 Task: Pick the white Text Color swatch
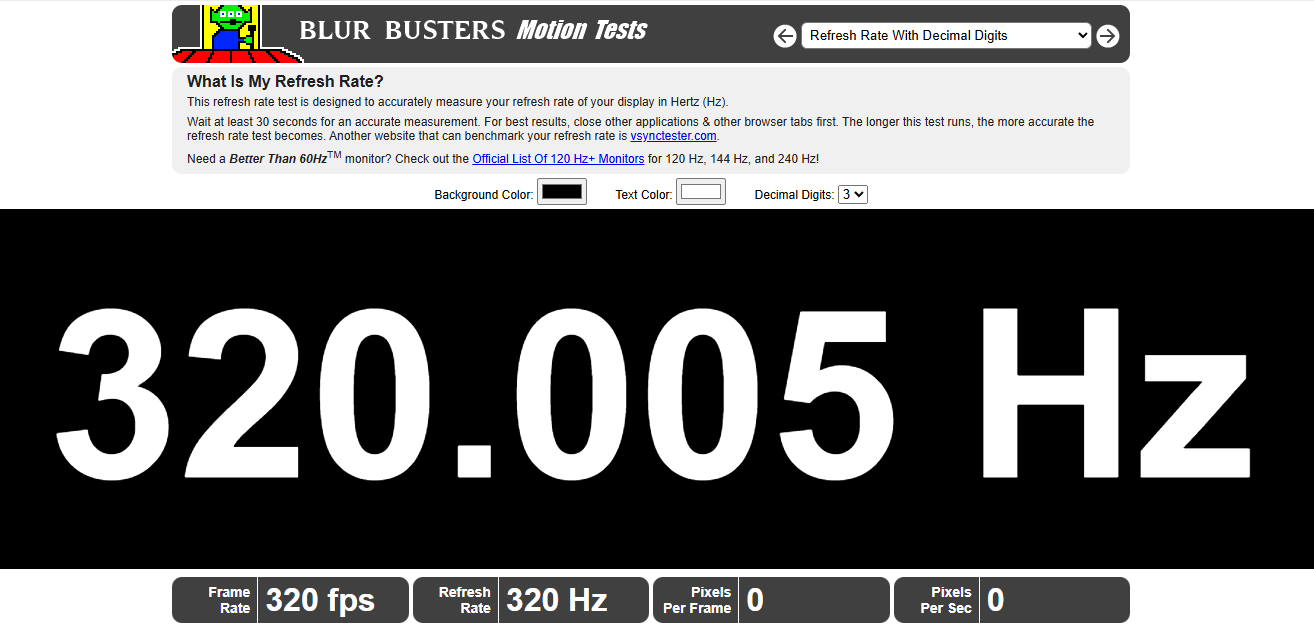tap(700, 192)
